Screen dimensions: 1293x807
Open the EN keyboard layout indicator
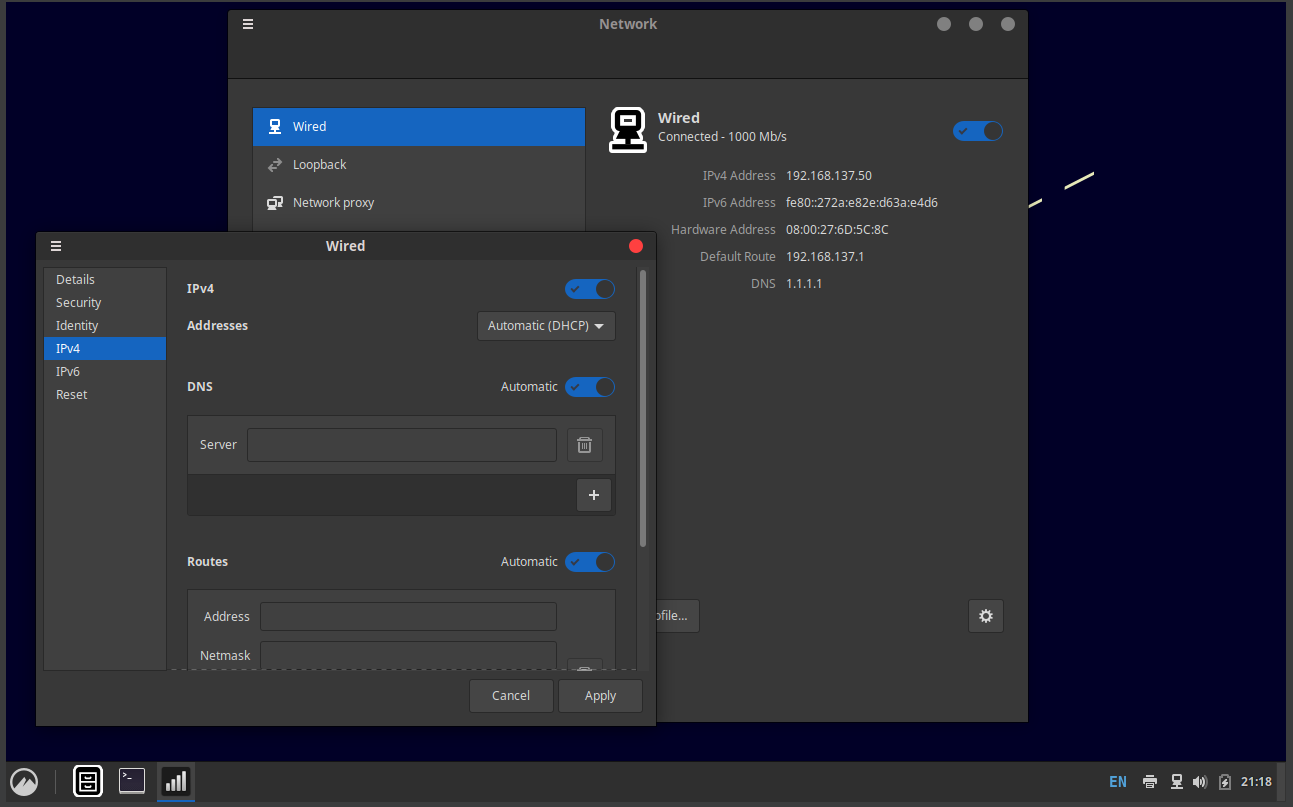1117,782
